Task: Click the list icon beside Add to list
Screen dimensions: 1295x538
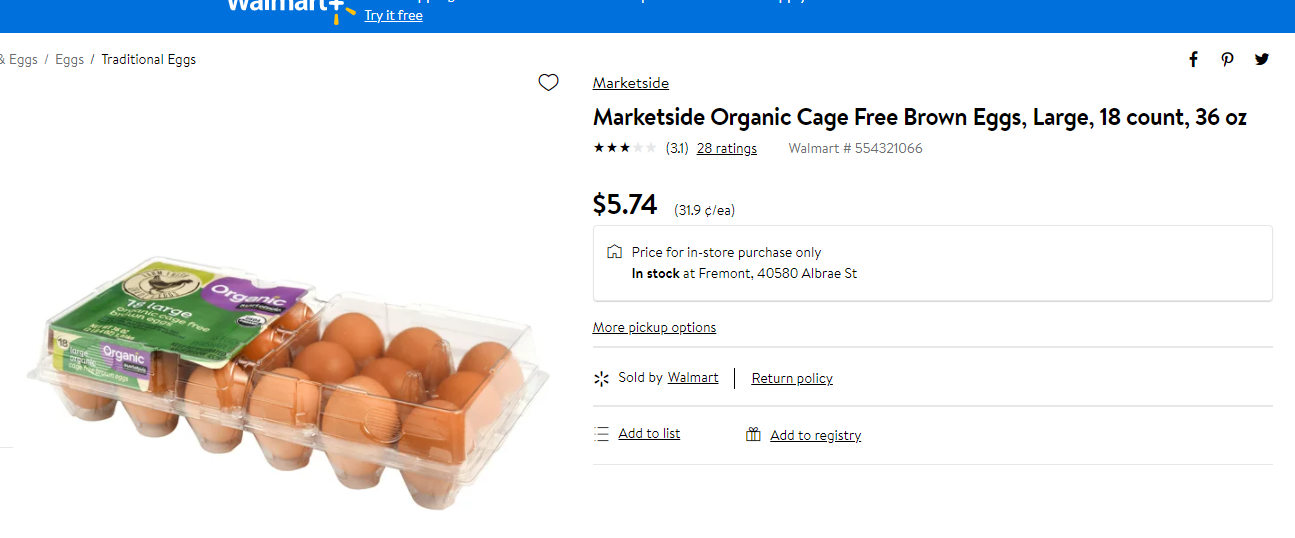Action: [x=601, y=434]
